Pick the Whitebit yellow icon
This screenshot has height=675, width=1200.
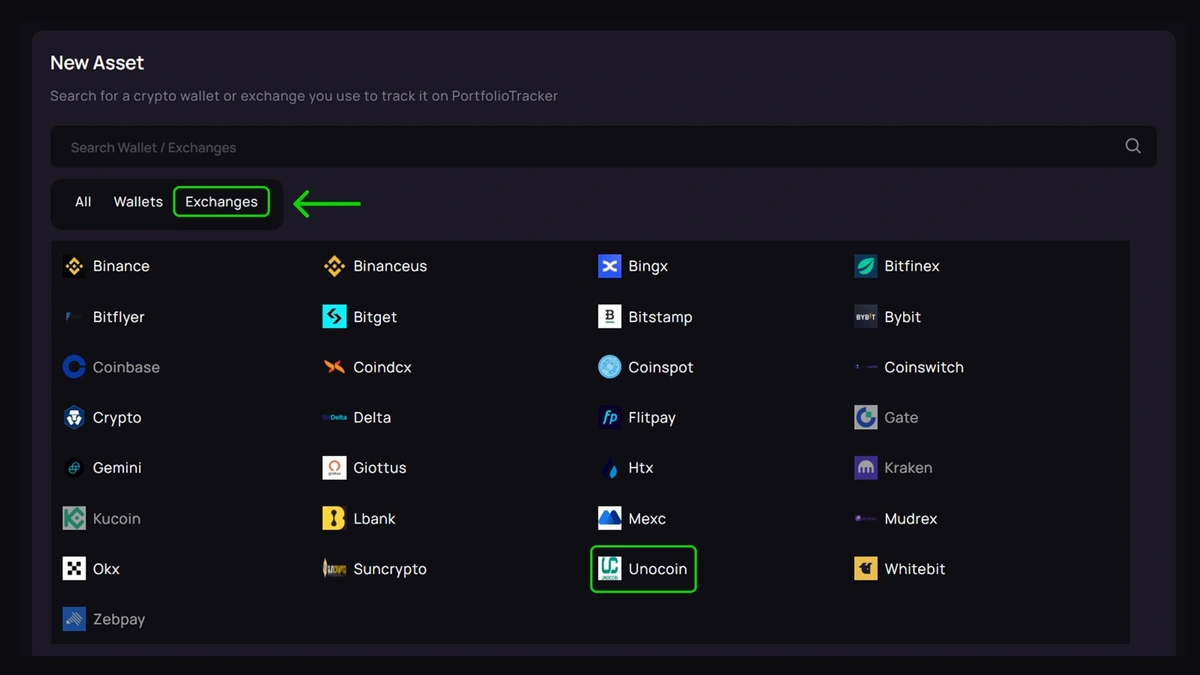point(866,569)
